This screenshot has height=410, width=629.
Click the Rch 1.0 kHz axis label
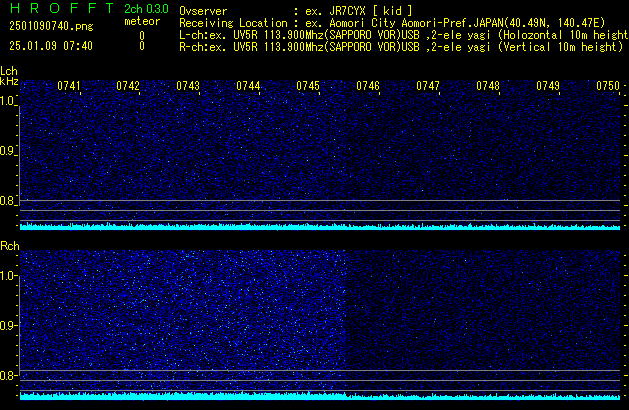click(7, 276)
